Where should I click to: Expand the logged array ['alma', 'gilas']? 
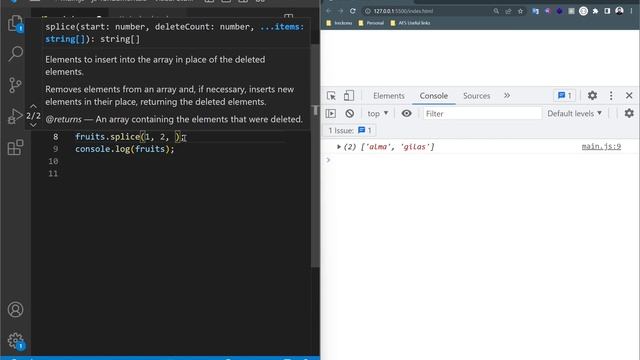click(x=338, y=147)
